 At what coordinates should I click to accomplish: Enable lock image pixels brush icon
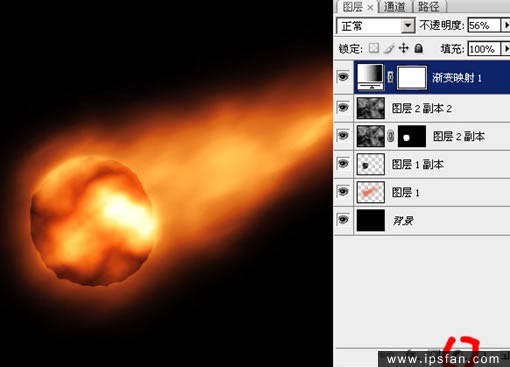tap(389, 49)
